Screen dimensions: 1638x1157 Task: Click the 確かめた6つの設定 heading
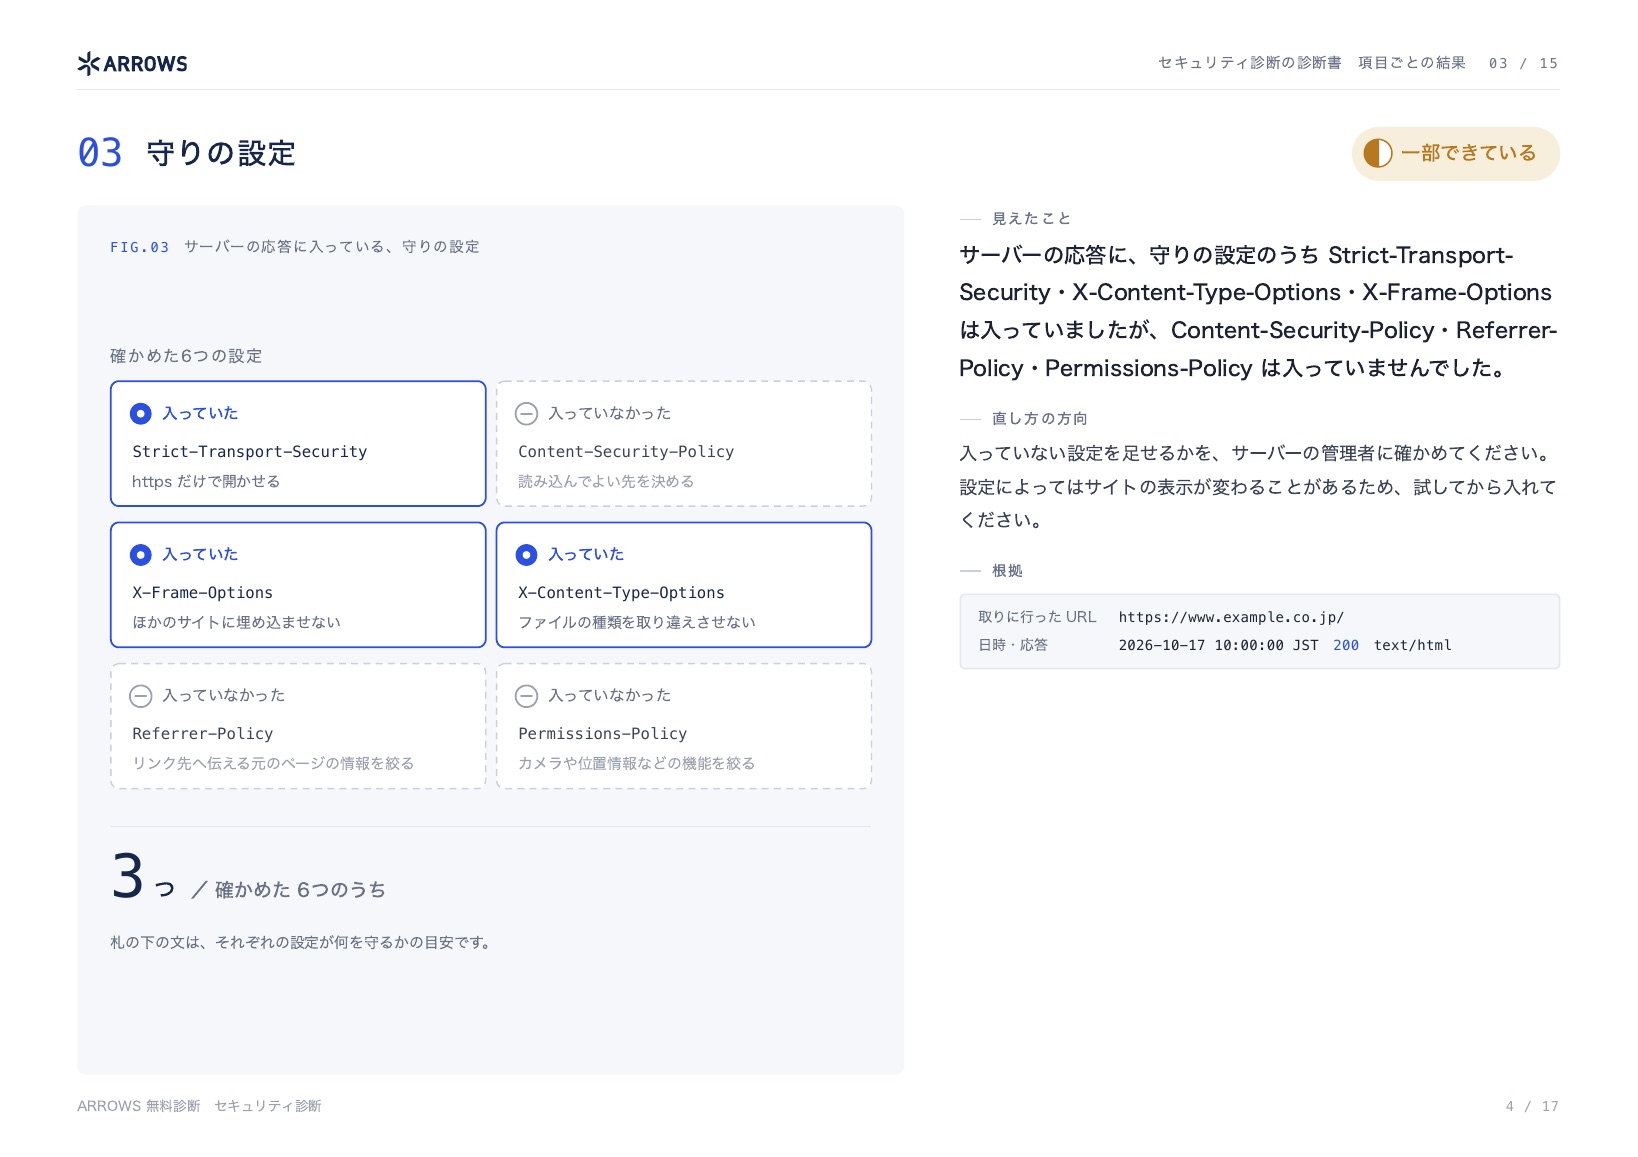pyautogui.click(x=186, y=356)
